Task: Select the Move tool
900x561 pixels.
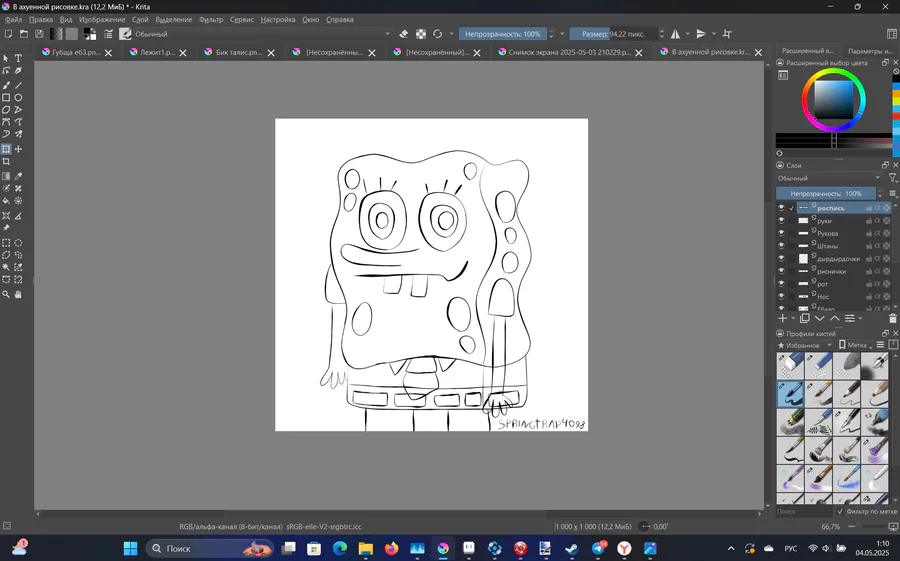Action: [18, 149]
